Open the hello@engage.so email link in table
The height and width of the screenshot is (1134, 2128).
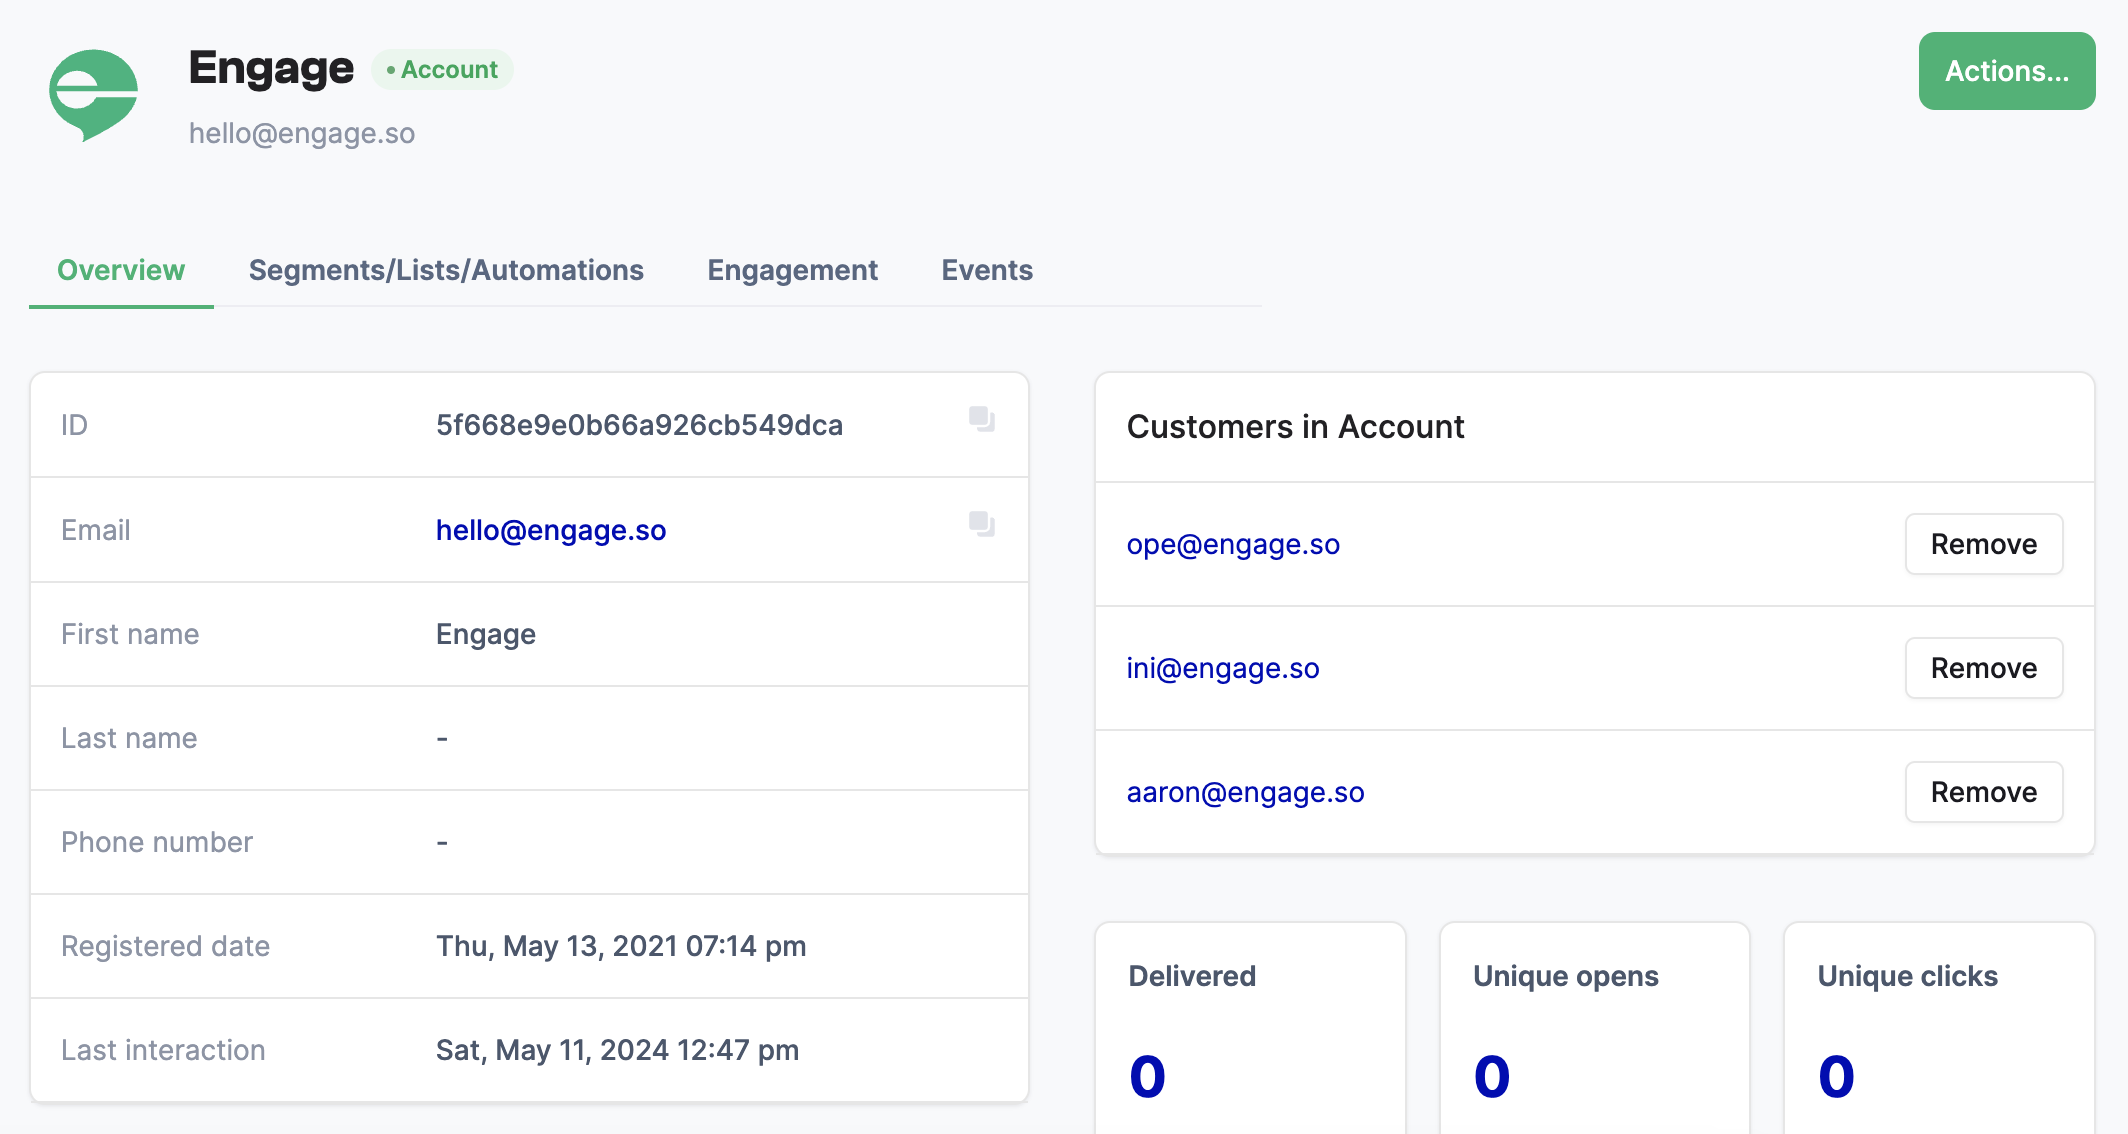[551, 530]
